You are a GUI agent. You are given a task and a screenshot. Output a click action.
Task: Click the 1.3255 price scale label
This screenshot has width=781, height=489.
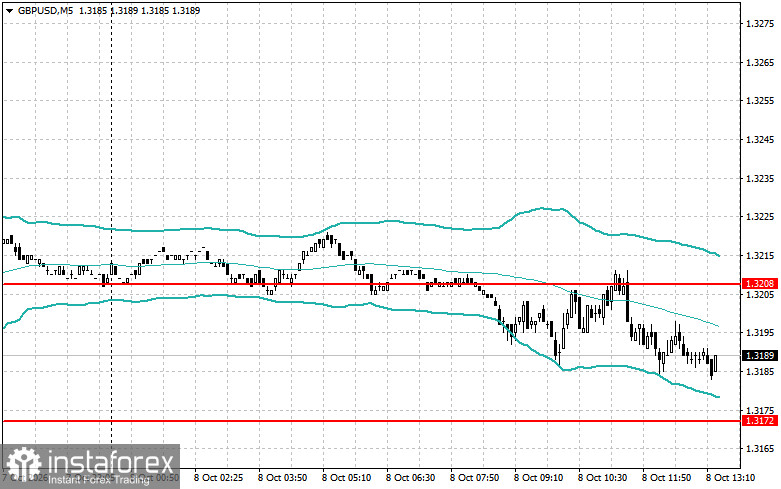(x=760, y=101)
